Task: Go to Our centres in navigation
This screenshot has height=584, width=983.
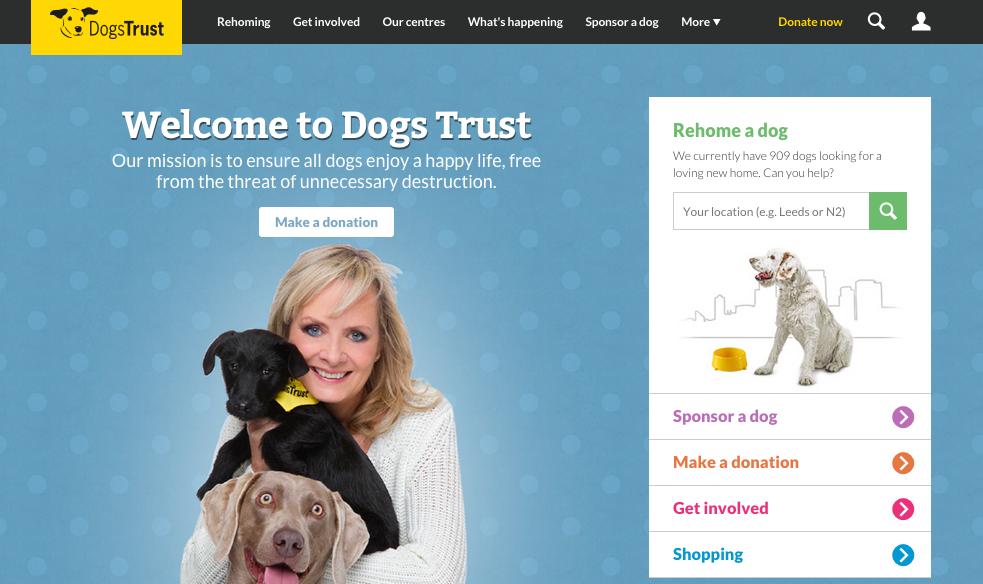Action: click(x=413, y=22)
